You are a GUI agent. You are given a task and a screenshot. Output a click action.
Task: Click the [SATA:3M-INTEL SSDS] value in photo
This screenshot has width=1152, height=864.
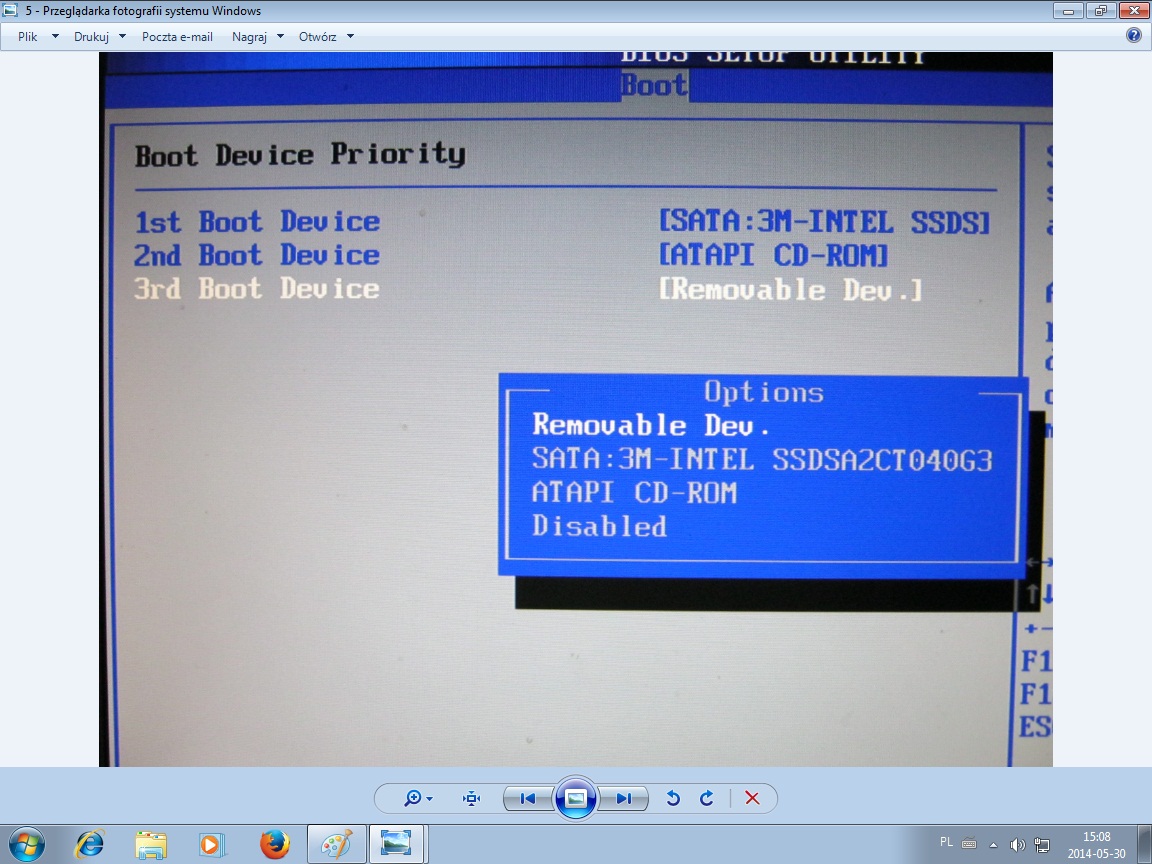point(824,222)
